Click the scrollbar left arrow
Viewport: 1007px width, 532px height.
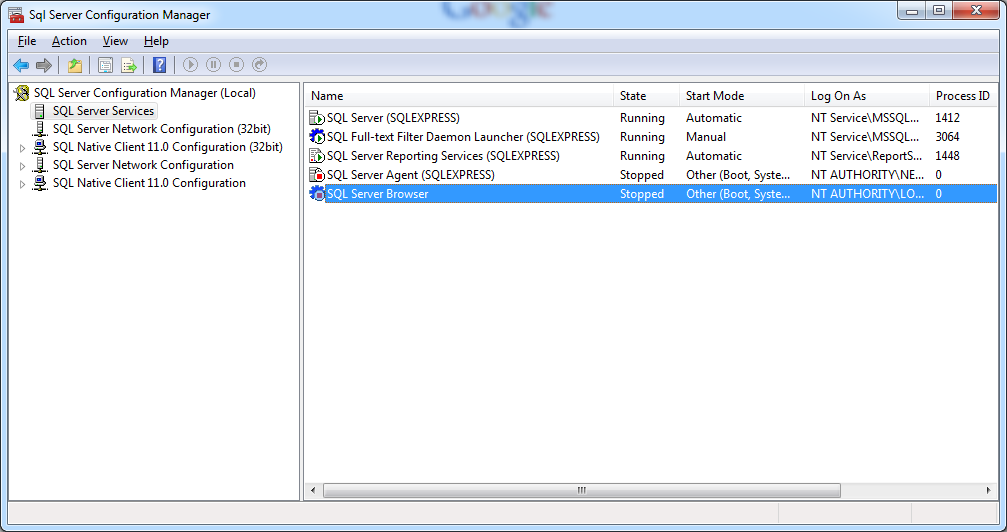[313, 490]
